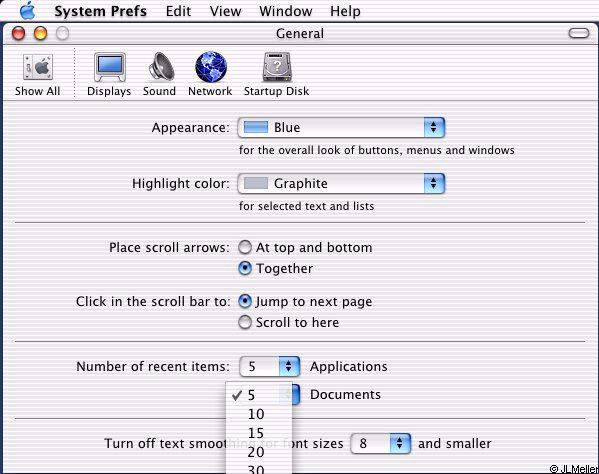Click the toolbar toggle pill button

[579, 33]
